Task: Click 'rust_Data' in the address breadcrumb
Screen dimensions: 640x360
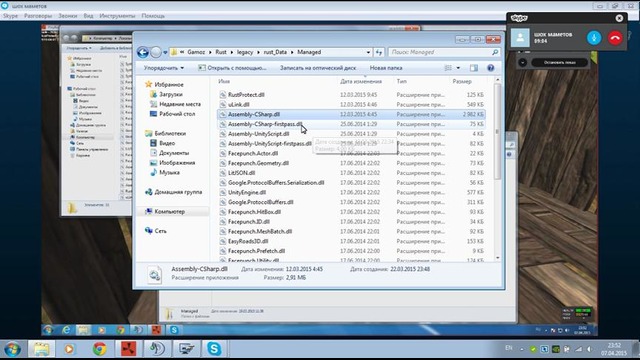Action: coord(275,52)
